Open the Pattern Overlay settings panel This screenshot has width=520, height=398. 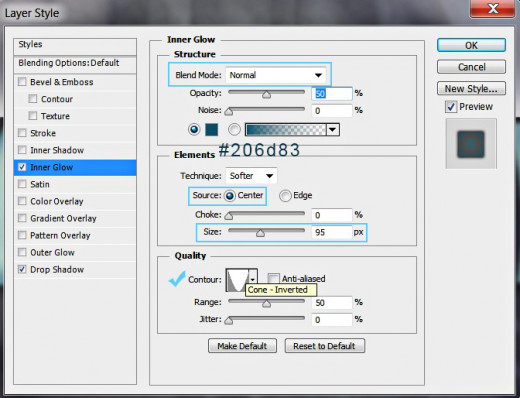click(60, 235)
